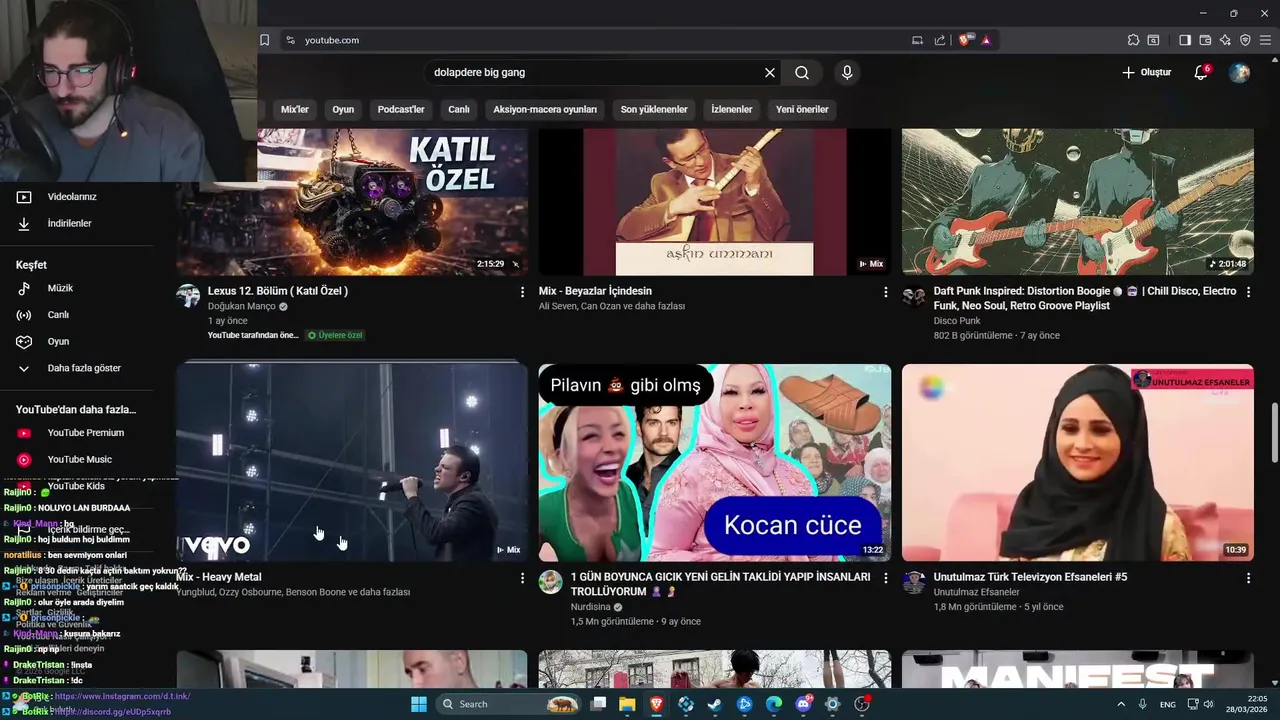The width and height of the screenshot is (1280, 720).
Task: Play the Heavy Metal Vevo thumbnail
Action: click(352, 462)
